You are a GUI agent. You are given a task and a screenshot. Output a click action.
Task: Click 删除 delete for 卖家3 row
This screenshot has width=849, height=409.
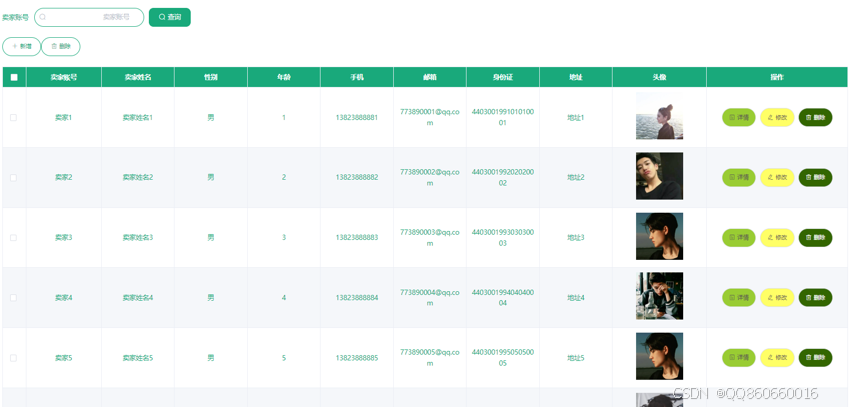(x=815, y=237)
